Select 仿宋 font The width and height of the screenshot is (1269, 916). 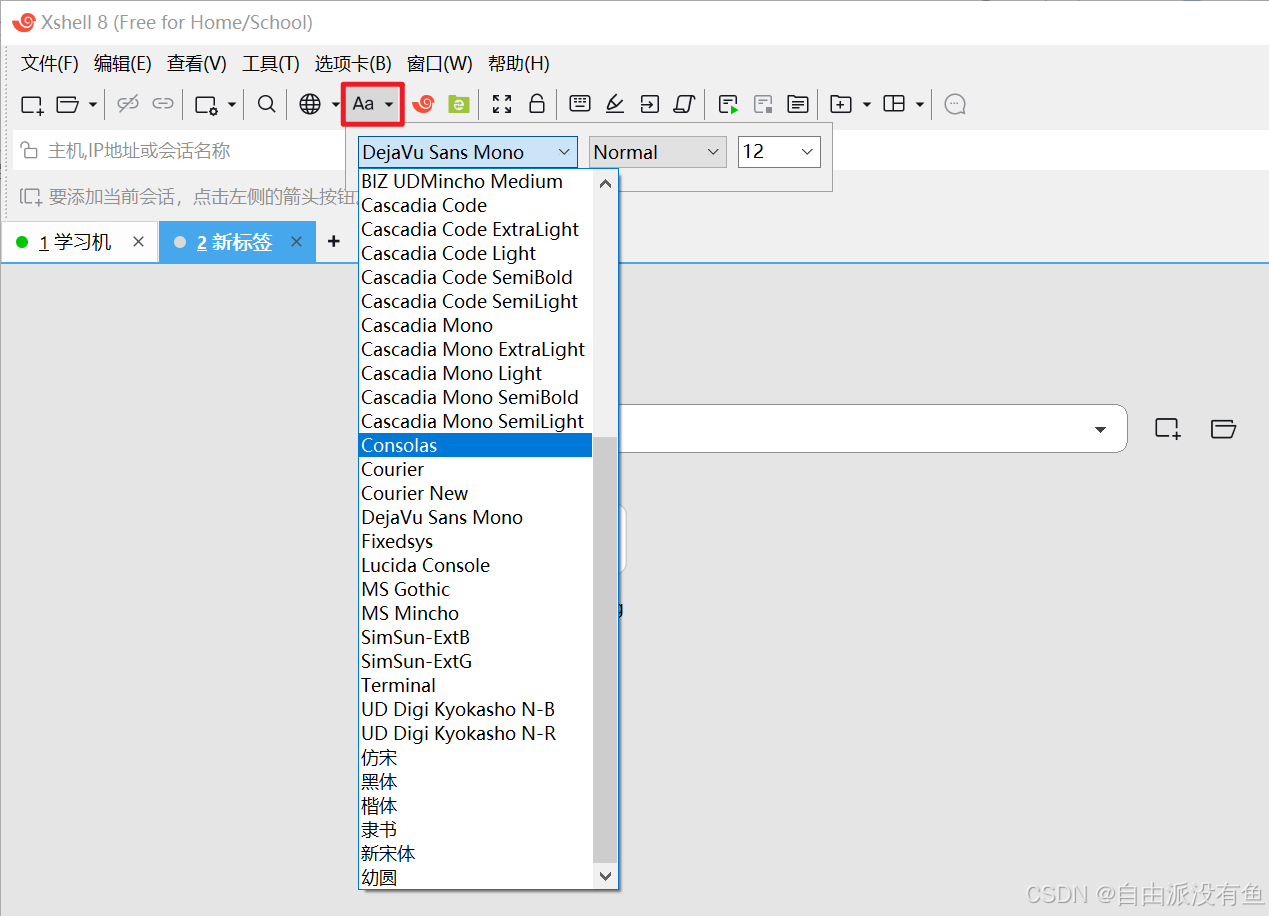click(x=475, y=757)
